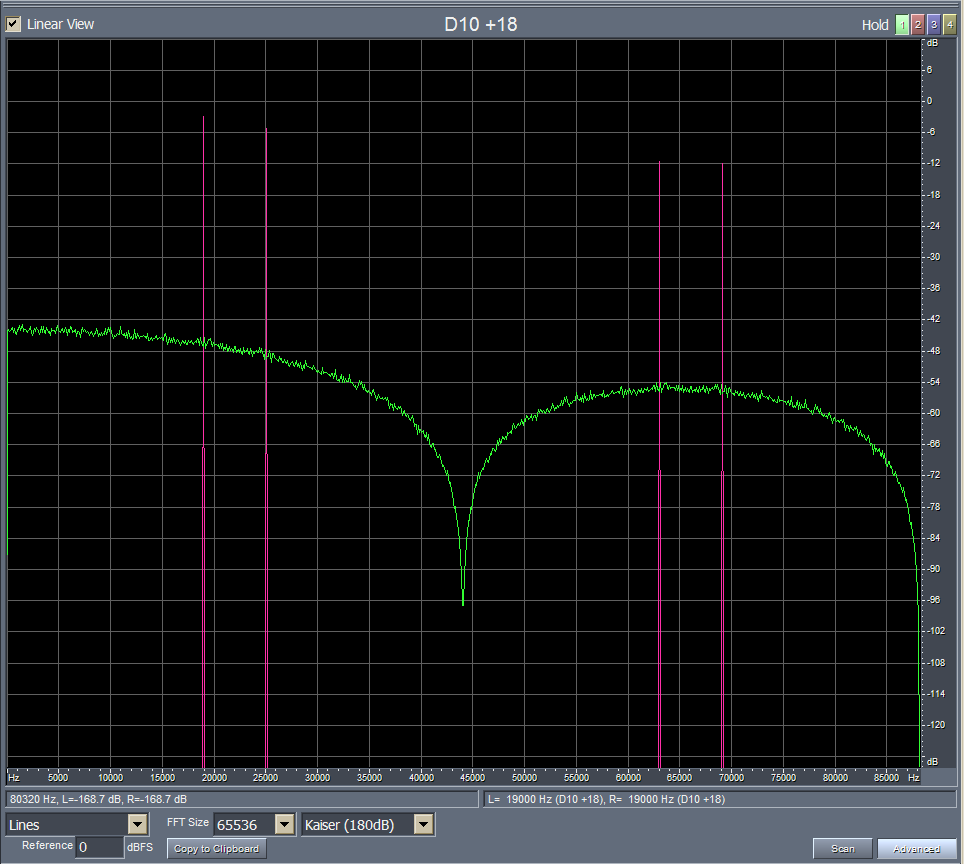Image resolution: width=964 pixels, height=864 pixels.
Task: Toggle Hold slot 2 (red)
Action: pos(918,25)
